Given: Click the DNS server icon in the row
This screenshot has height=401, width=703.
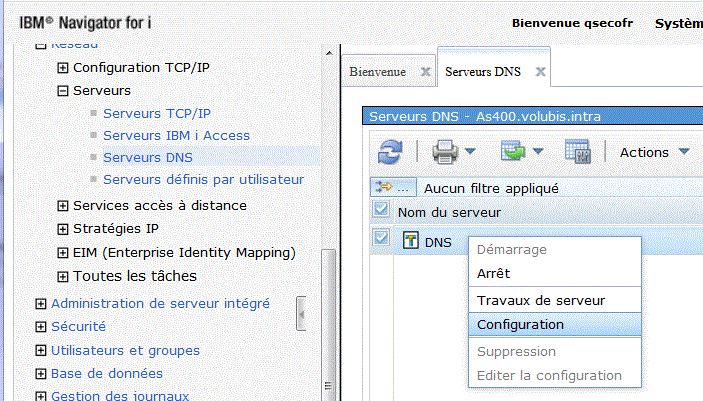Looking at the screenshot, I should [x=411, y=240].
